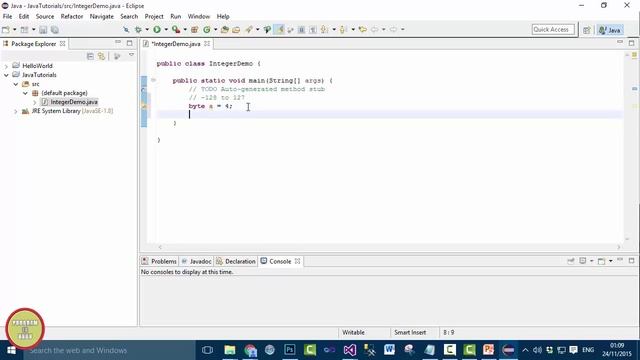The height and width of the screenshot is (360, 640).
Task: Expand the HelloWorld project
Action: [6, 66]
